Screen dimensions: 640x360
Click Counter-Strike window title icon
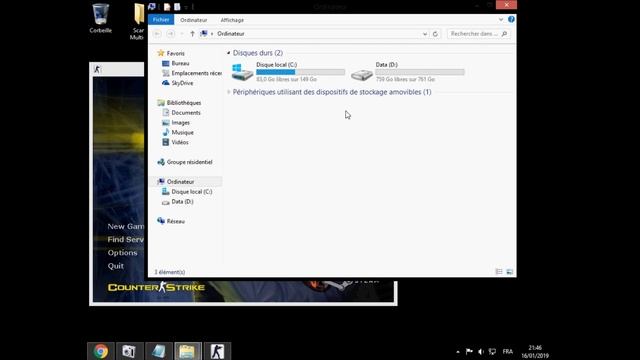(97, 69)
